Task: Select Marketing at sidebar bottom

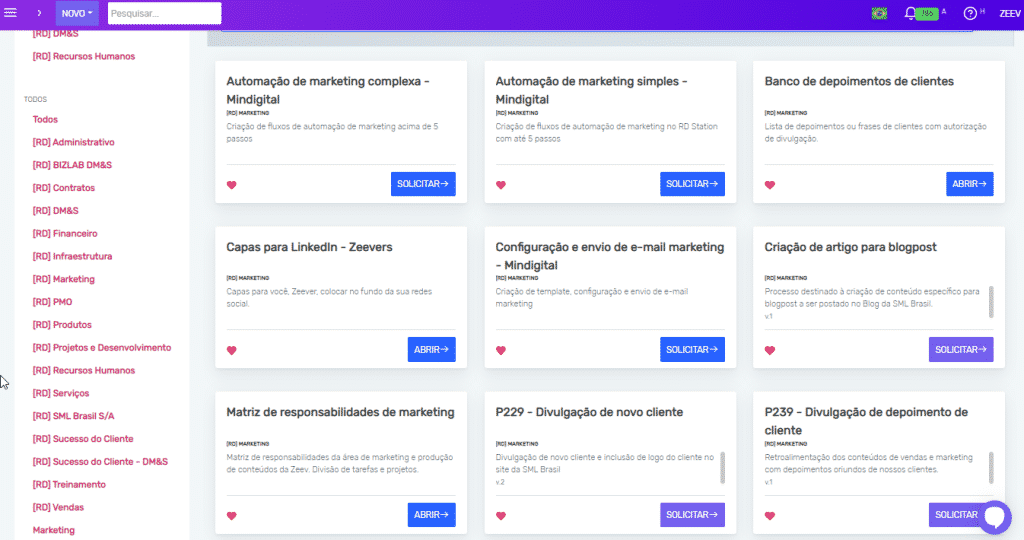Action: [54, 530]
